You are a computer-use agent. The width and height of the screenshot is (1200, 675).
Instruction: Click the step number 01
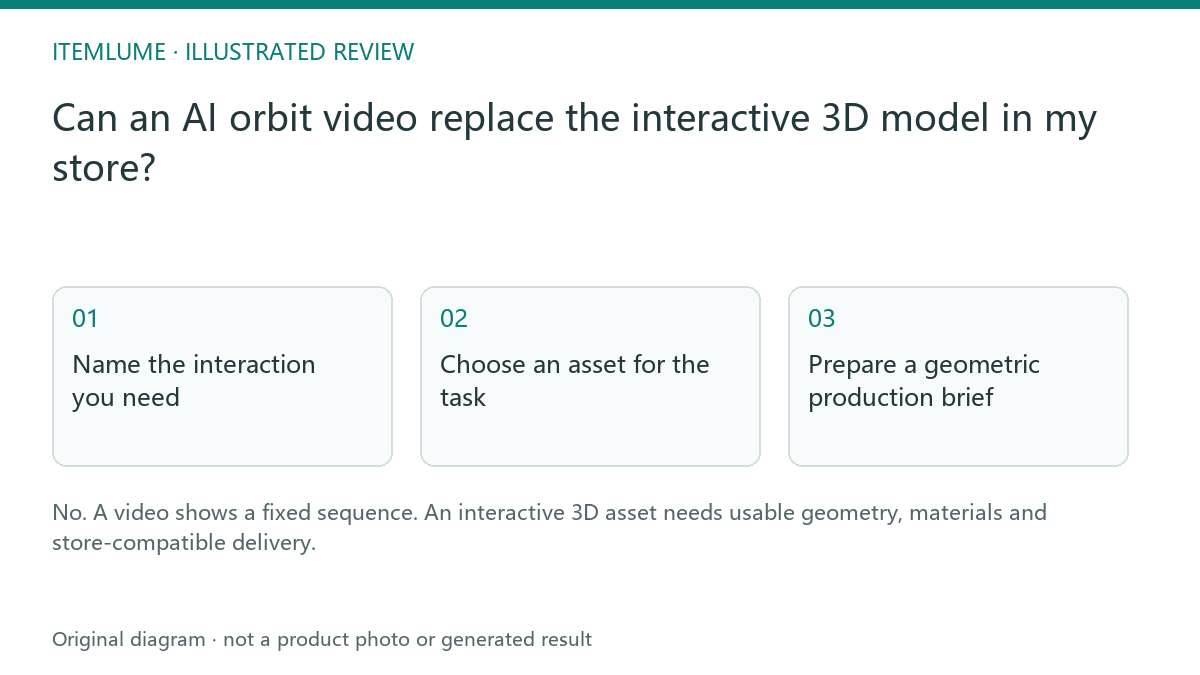click(85, 319)
